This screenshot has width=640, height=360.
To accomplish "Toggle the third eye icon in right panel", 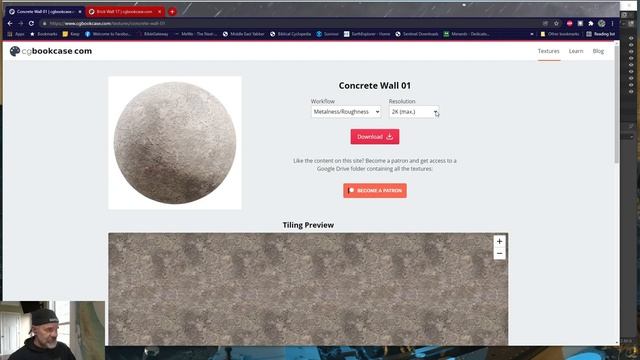I will click(631, 51).
